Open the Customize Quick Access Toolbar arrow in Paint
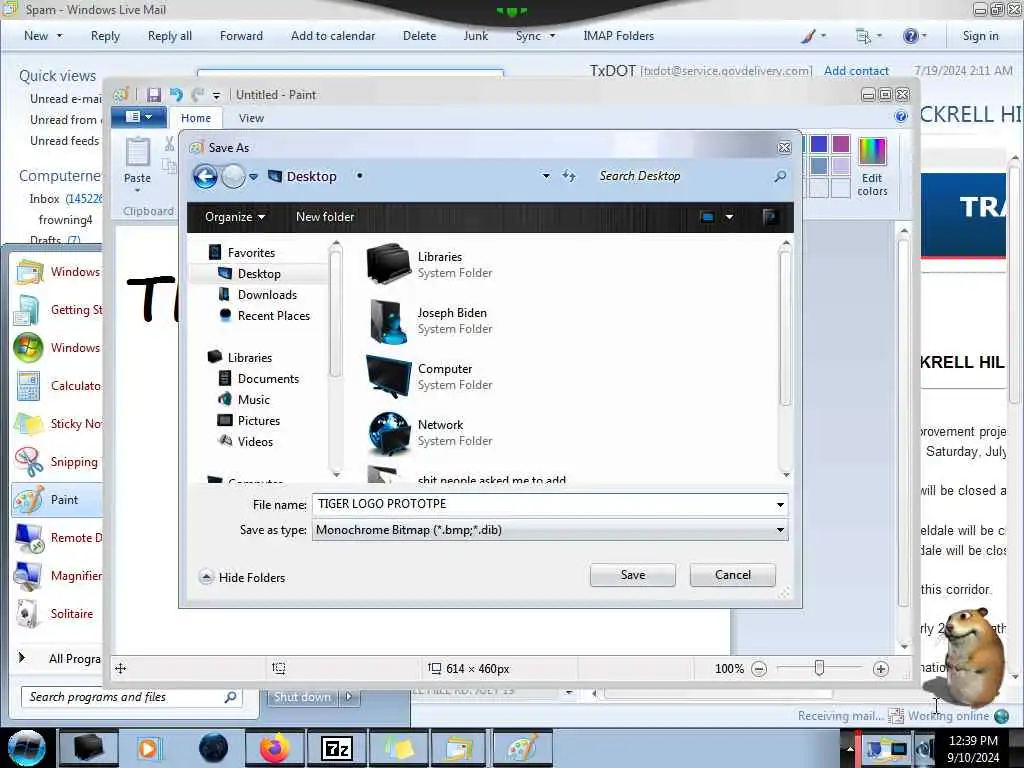Viewport: 1024px width, 768px height. (216, 95)
